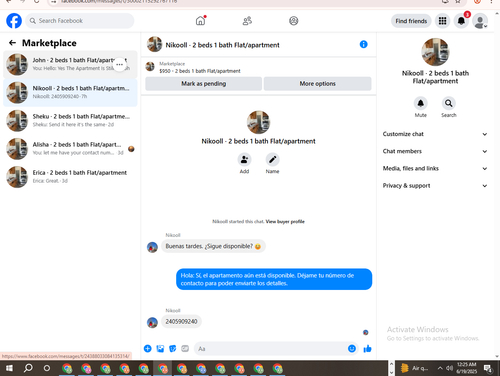The width and height of the screenshot is (500, 376).
Task: Open the emoji picker in message field
Action: point(352,349)
